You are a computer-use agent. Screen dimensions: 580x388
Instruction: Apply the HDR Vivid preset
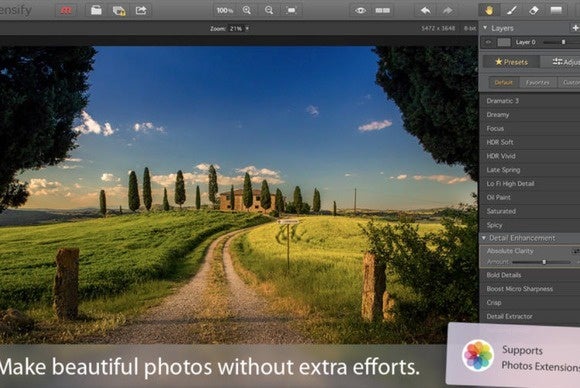530,156
